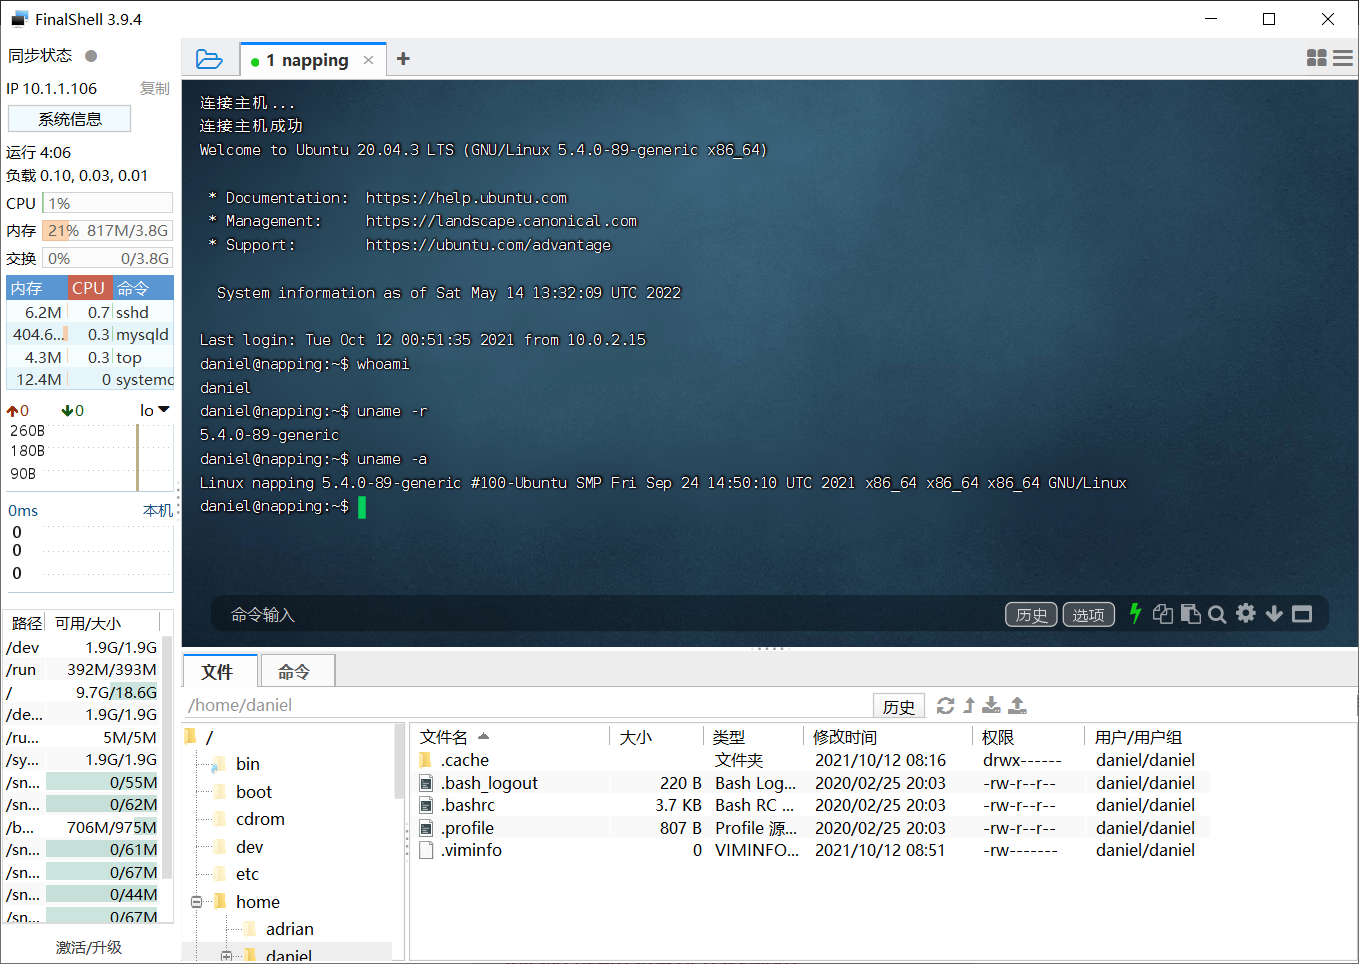Add a new session tab with plus
Image resolution: width=1359 pixels, height=964 pixels.
403,59
